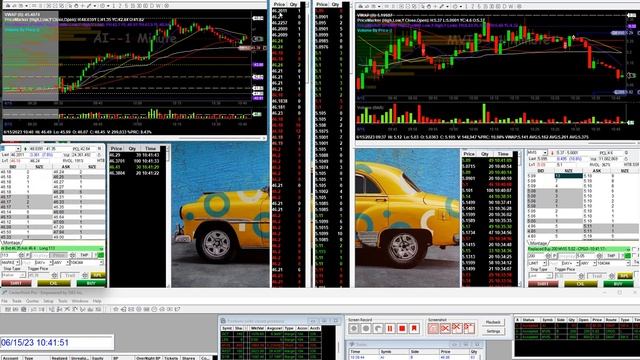
Task: Click the Trigger Price field in AI montage
Action: (x=40, y=275)
